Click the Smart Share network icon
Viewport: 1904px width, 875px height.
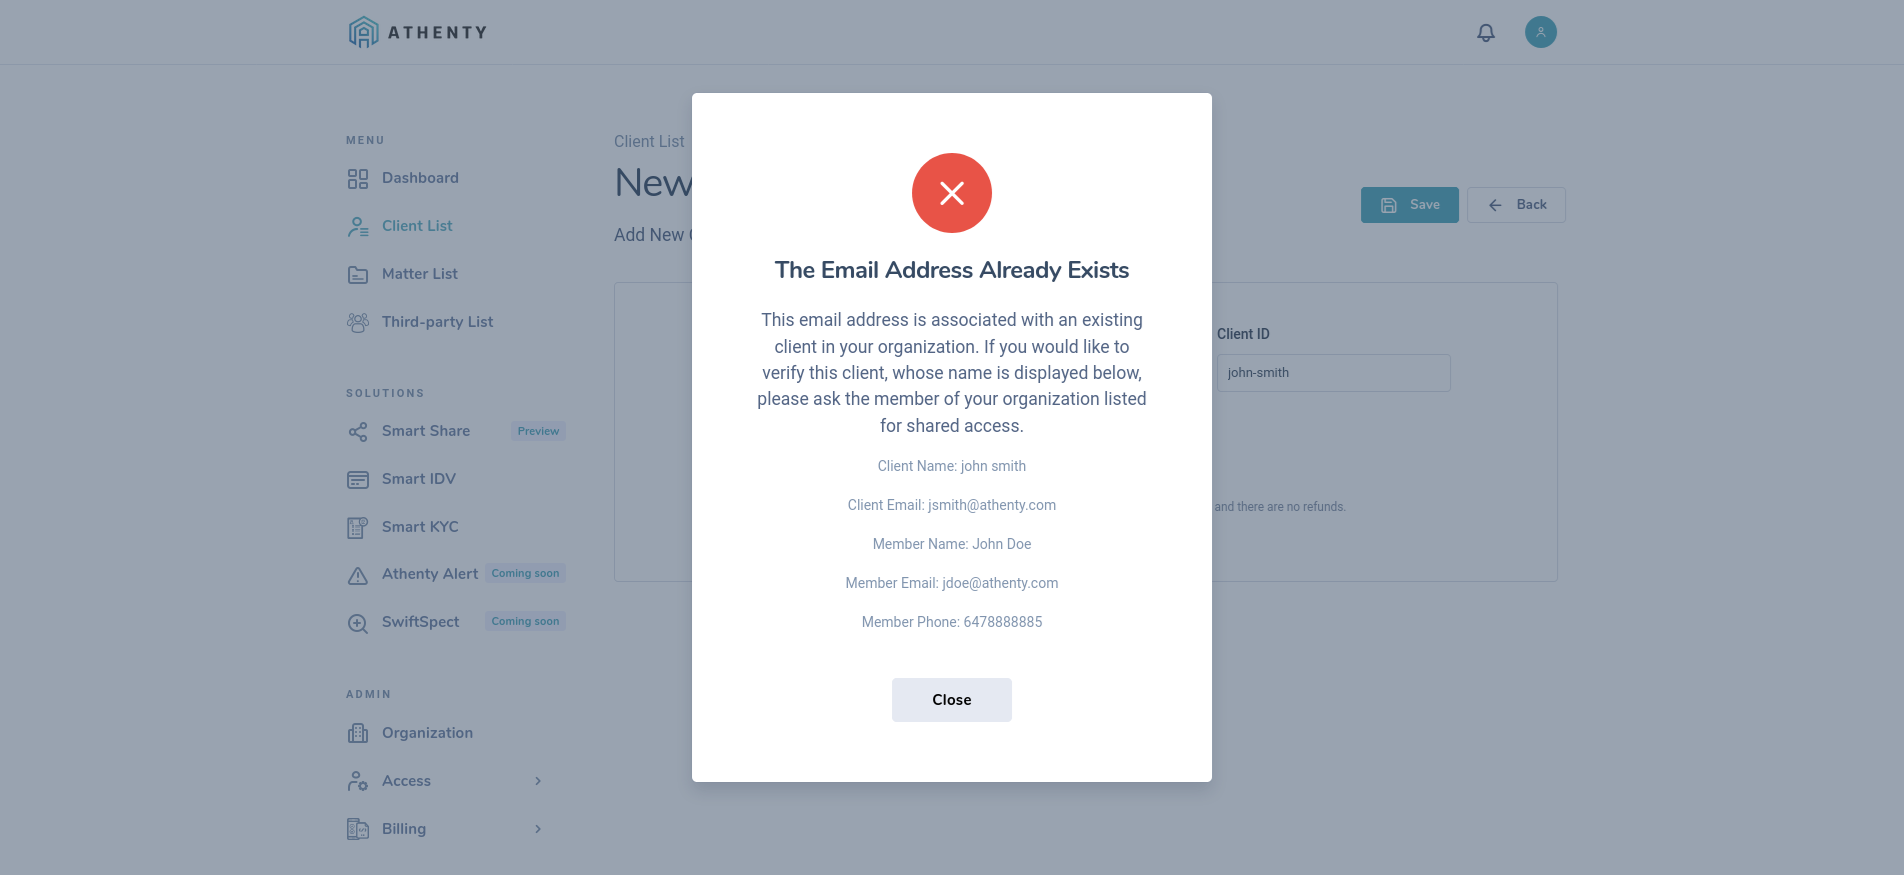[358, 432]
